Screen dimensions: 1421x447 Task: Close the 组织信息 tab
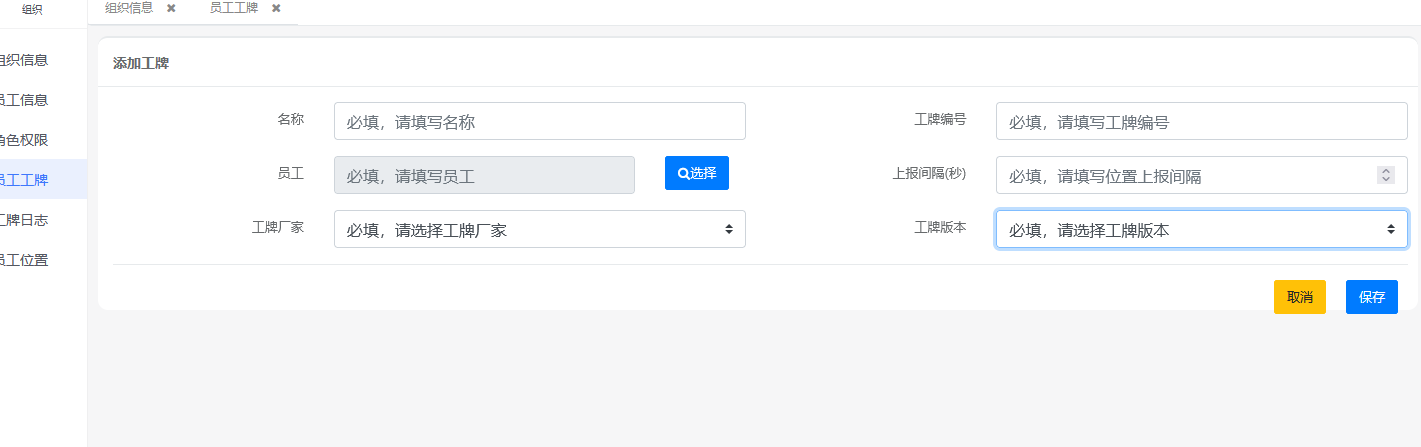(x=171, y=8)
